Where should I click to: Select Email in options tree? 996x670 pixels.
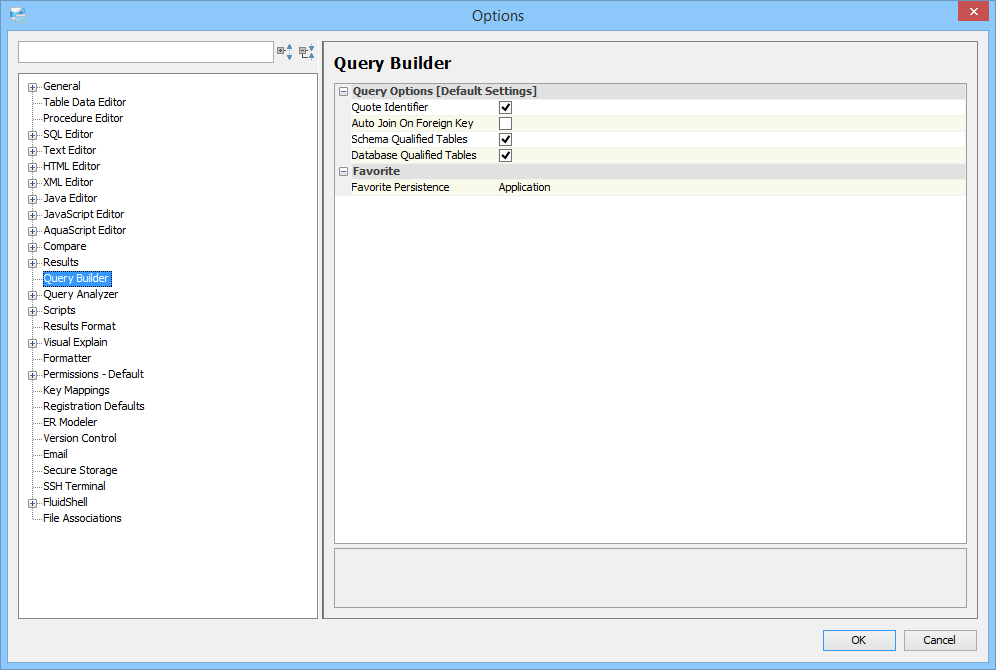click(55, 454)
